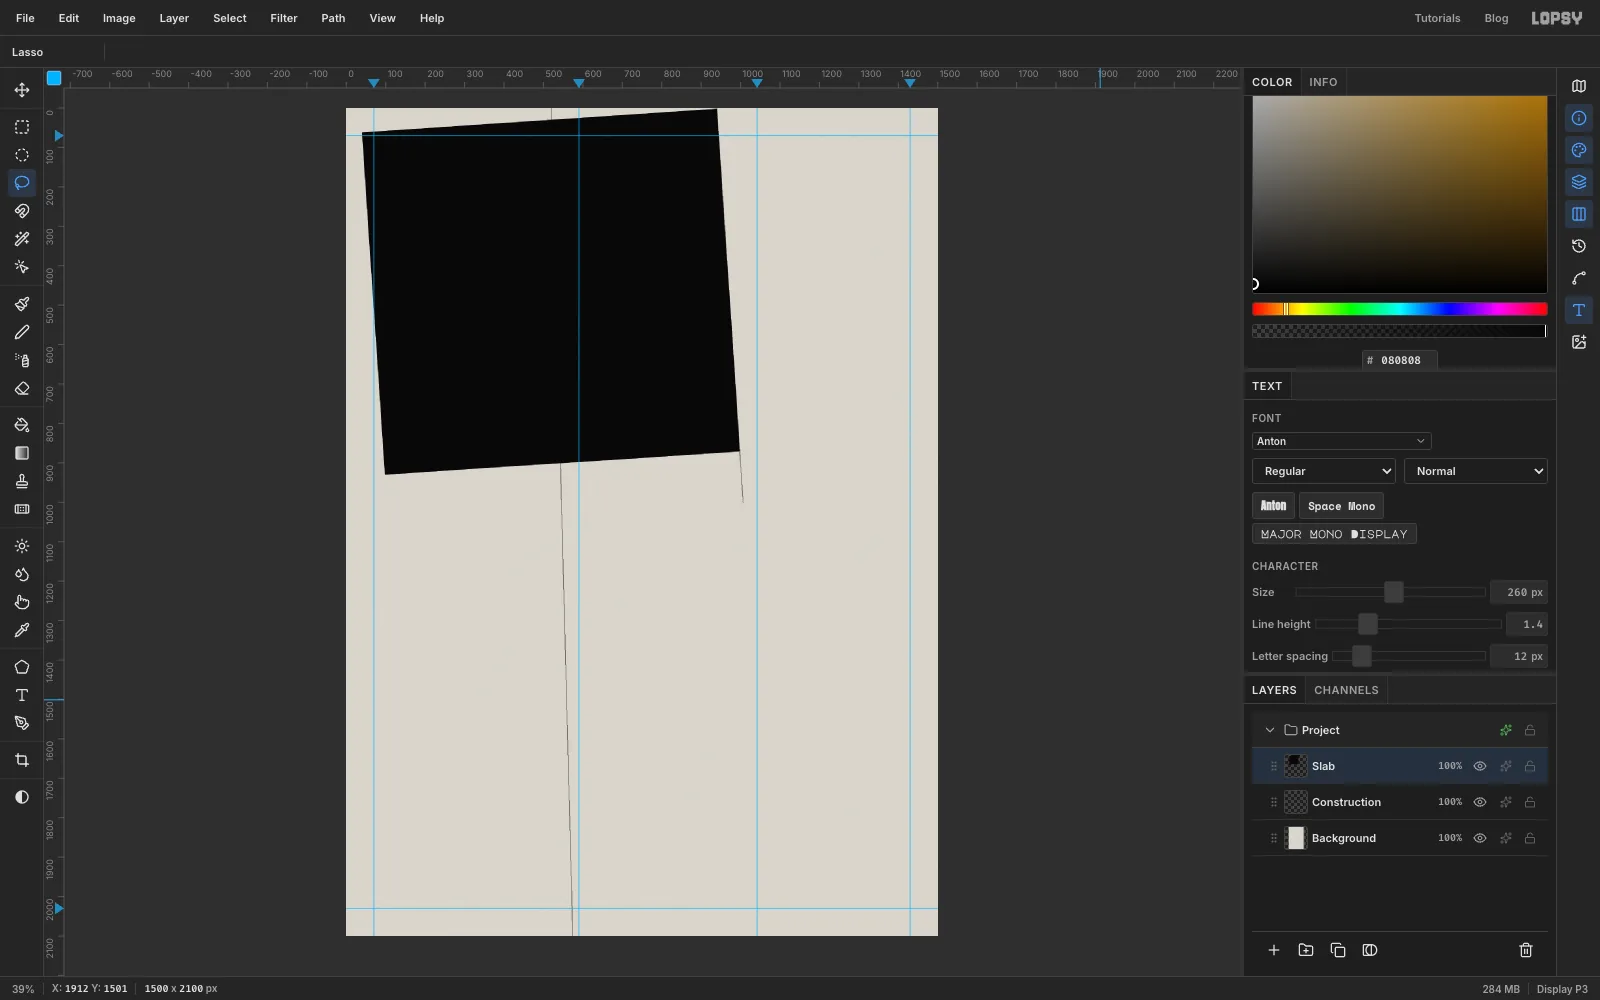This screenshot has width=1600, height=1000.
Task: Choose the Space Mono font preset
Action: tap(1341, 506)
